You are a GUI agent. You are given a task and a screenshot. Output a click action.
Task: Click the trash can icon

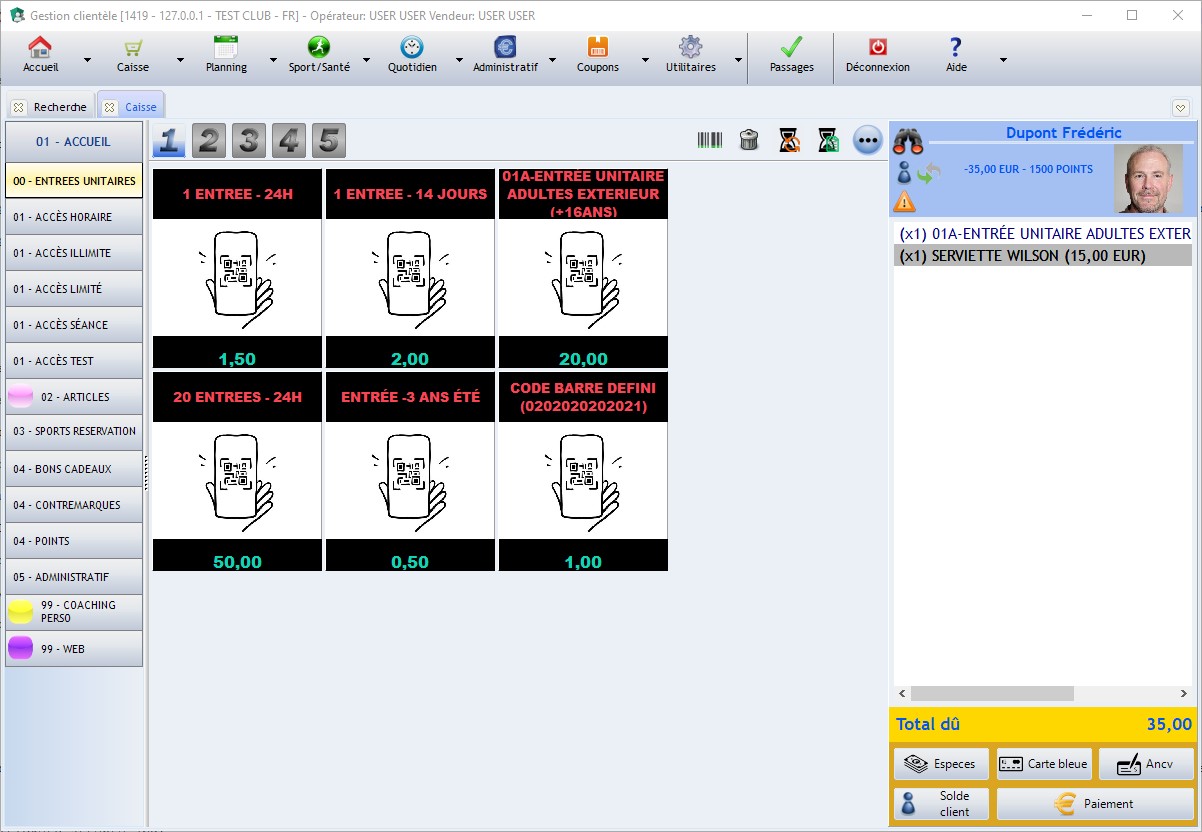click(749, 141)
